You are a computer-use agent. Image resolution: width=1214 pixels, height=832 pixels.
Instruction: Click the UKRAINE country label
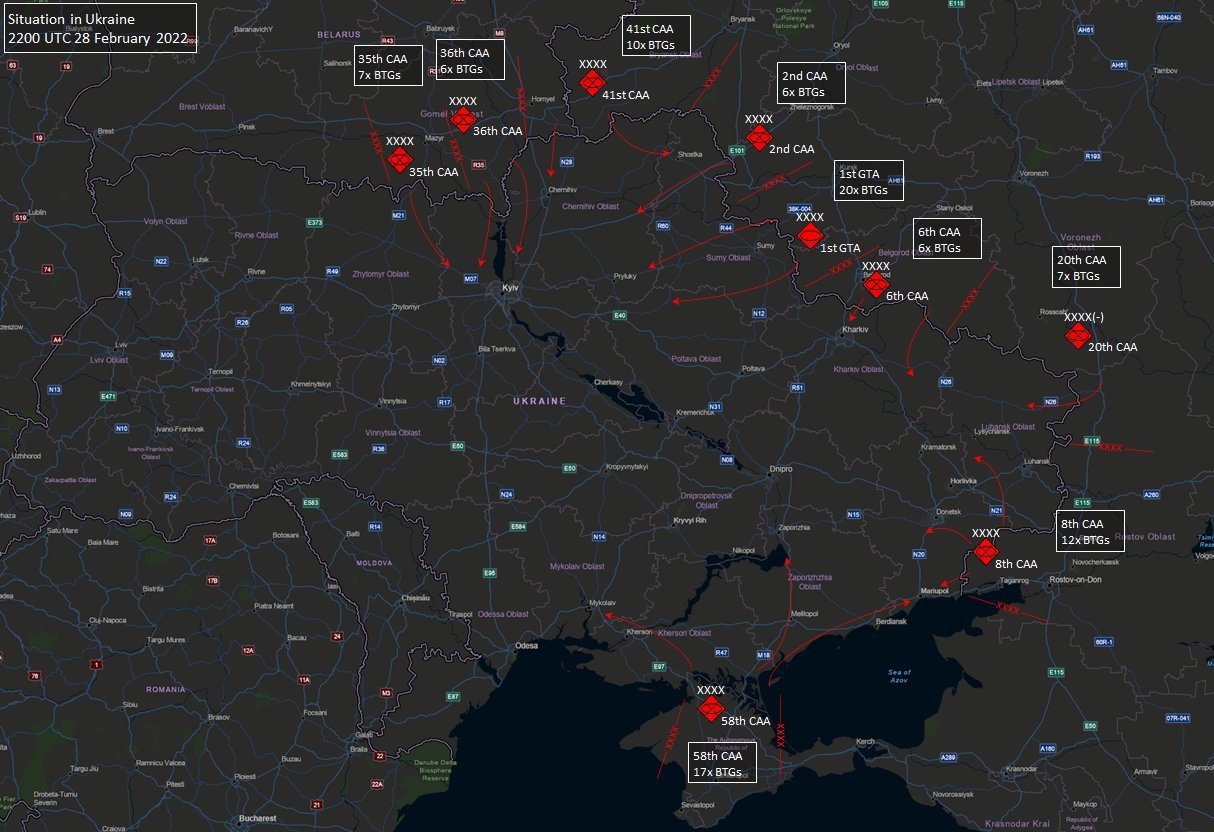[539, 400]
